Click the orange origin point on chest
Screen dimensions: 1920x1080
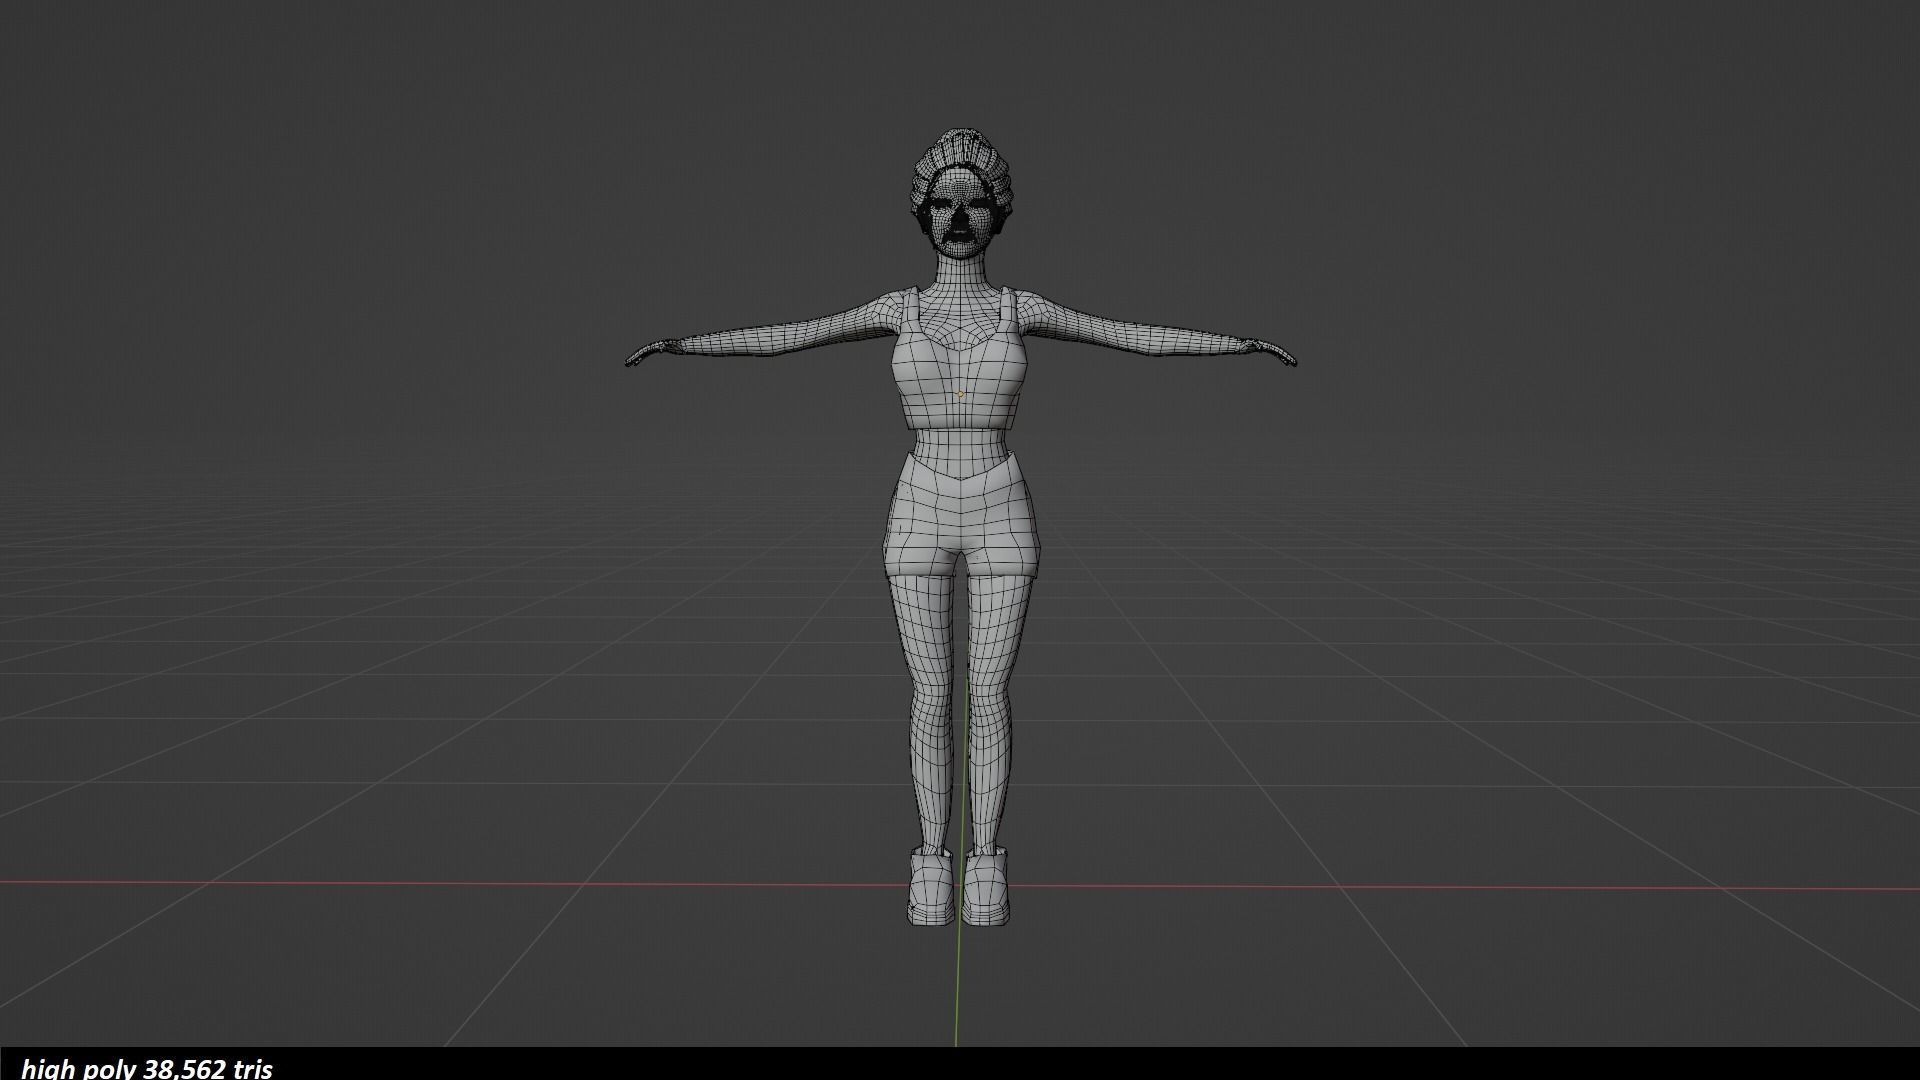pos(961,394)
